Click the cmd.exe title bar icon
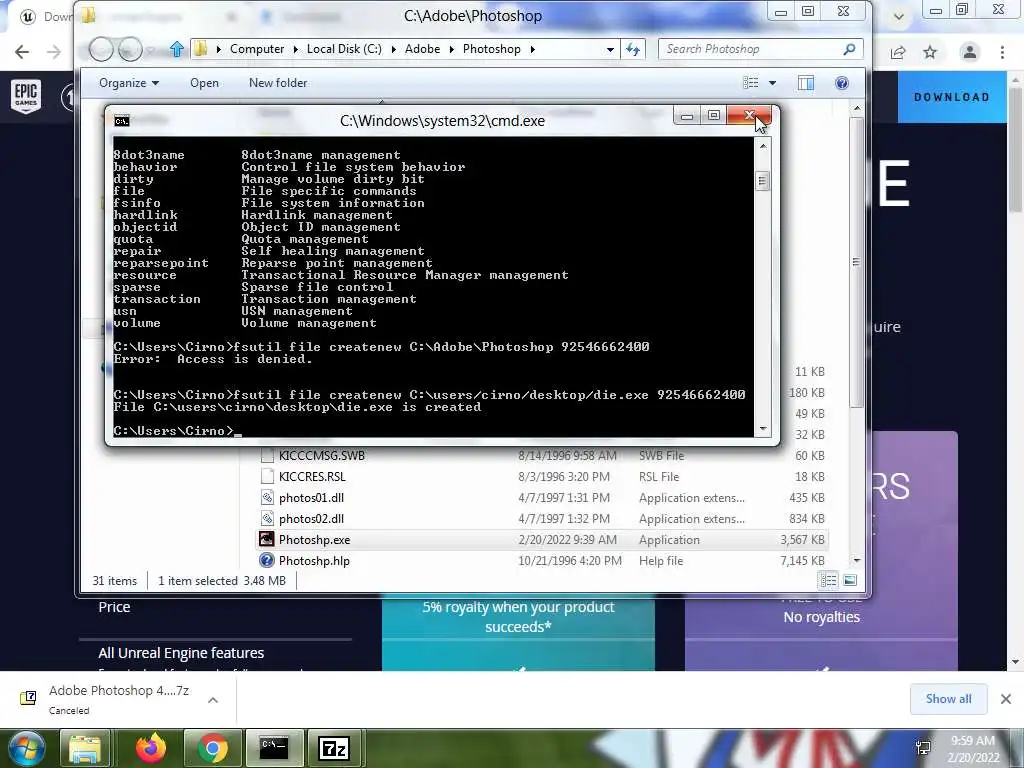 click(121, 121)
